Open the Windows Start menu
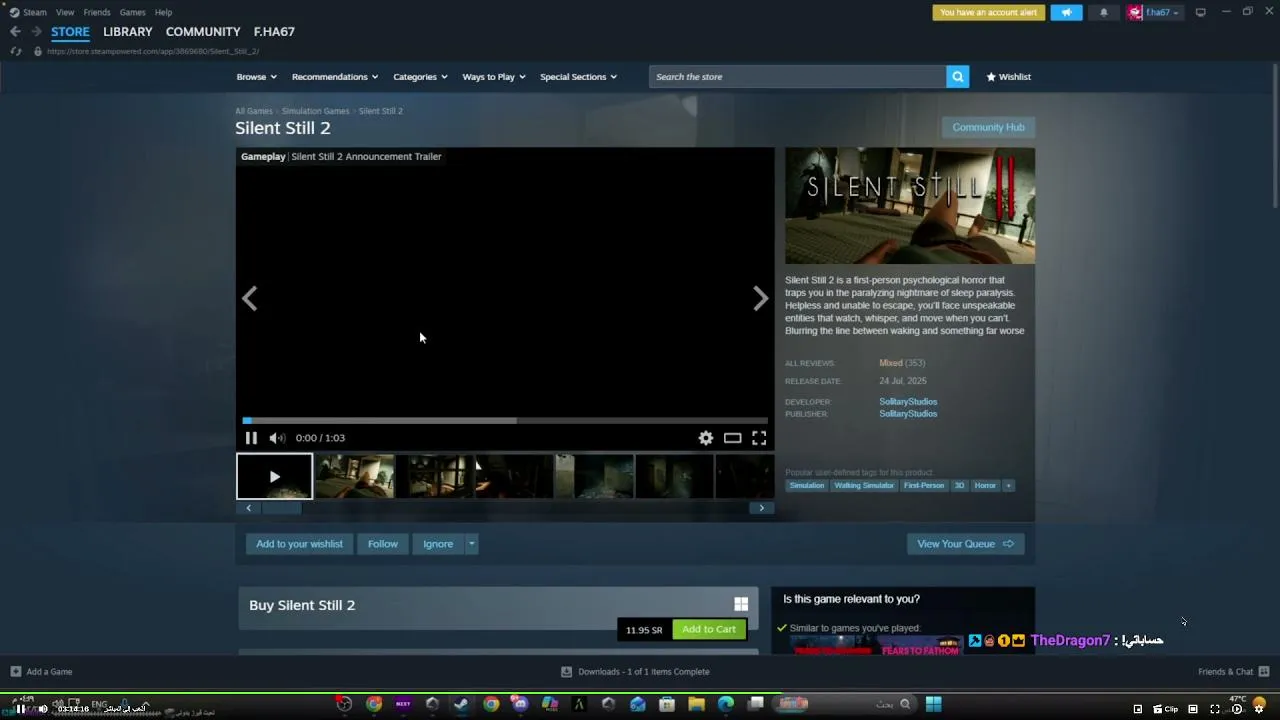The image size is (1280, 720). pos(933,704)
